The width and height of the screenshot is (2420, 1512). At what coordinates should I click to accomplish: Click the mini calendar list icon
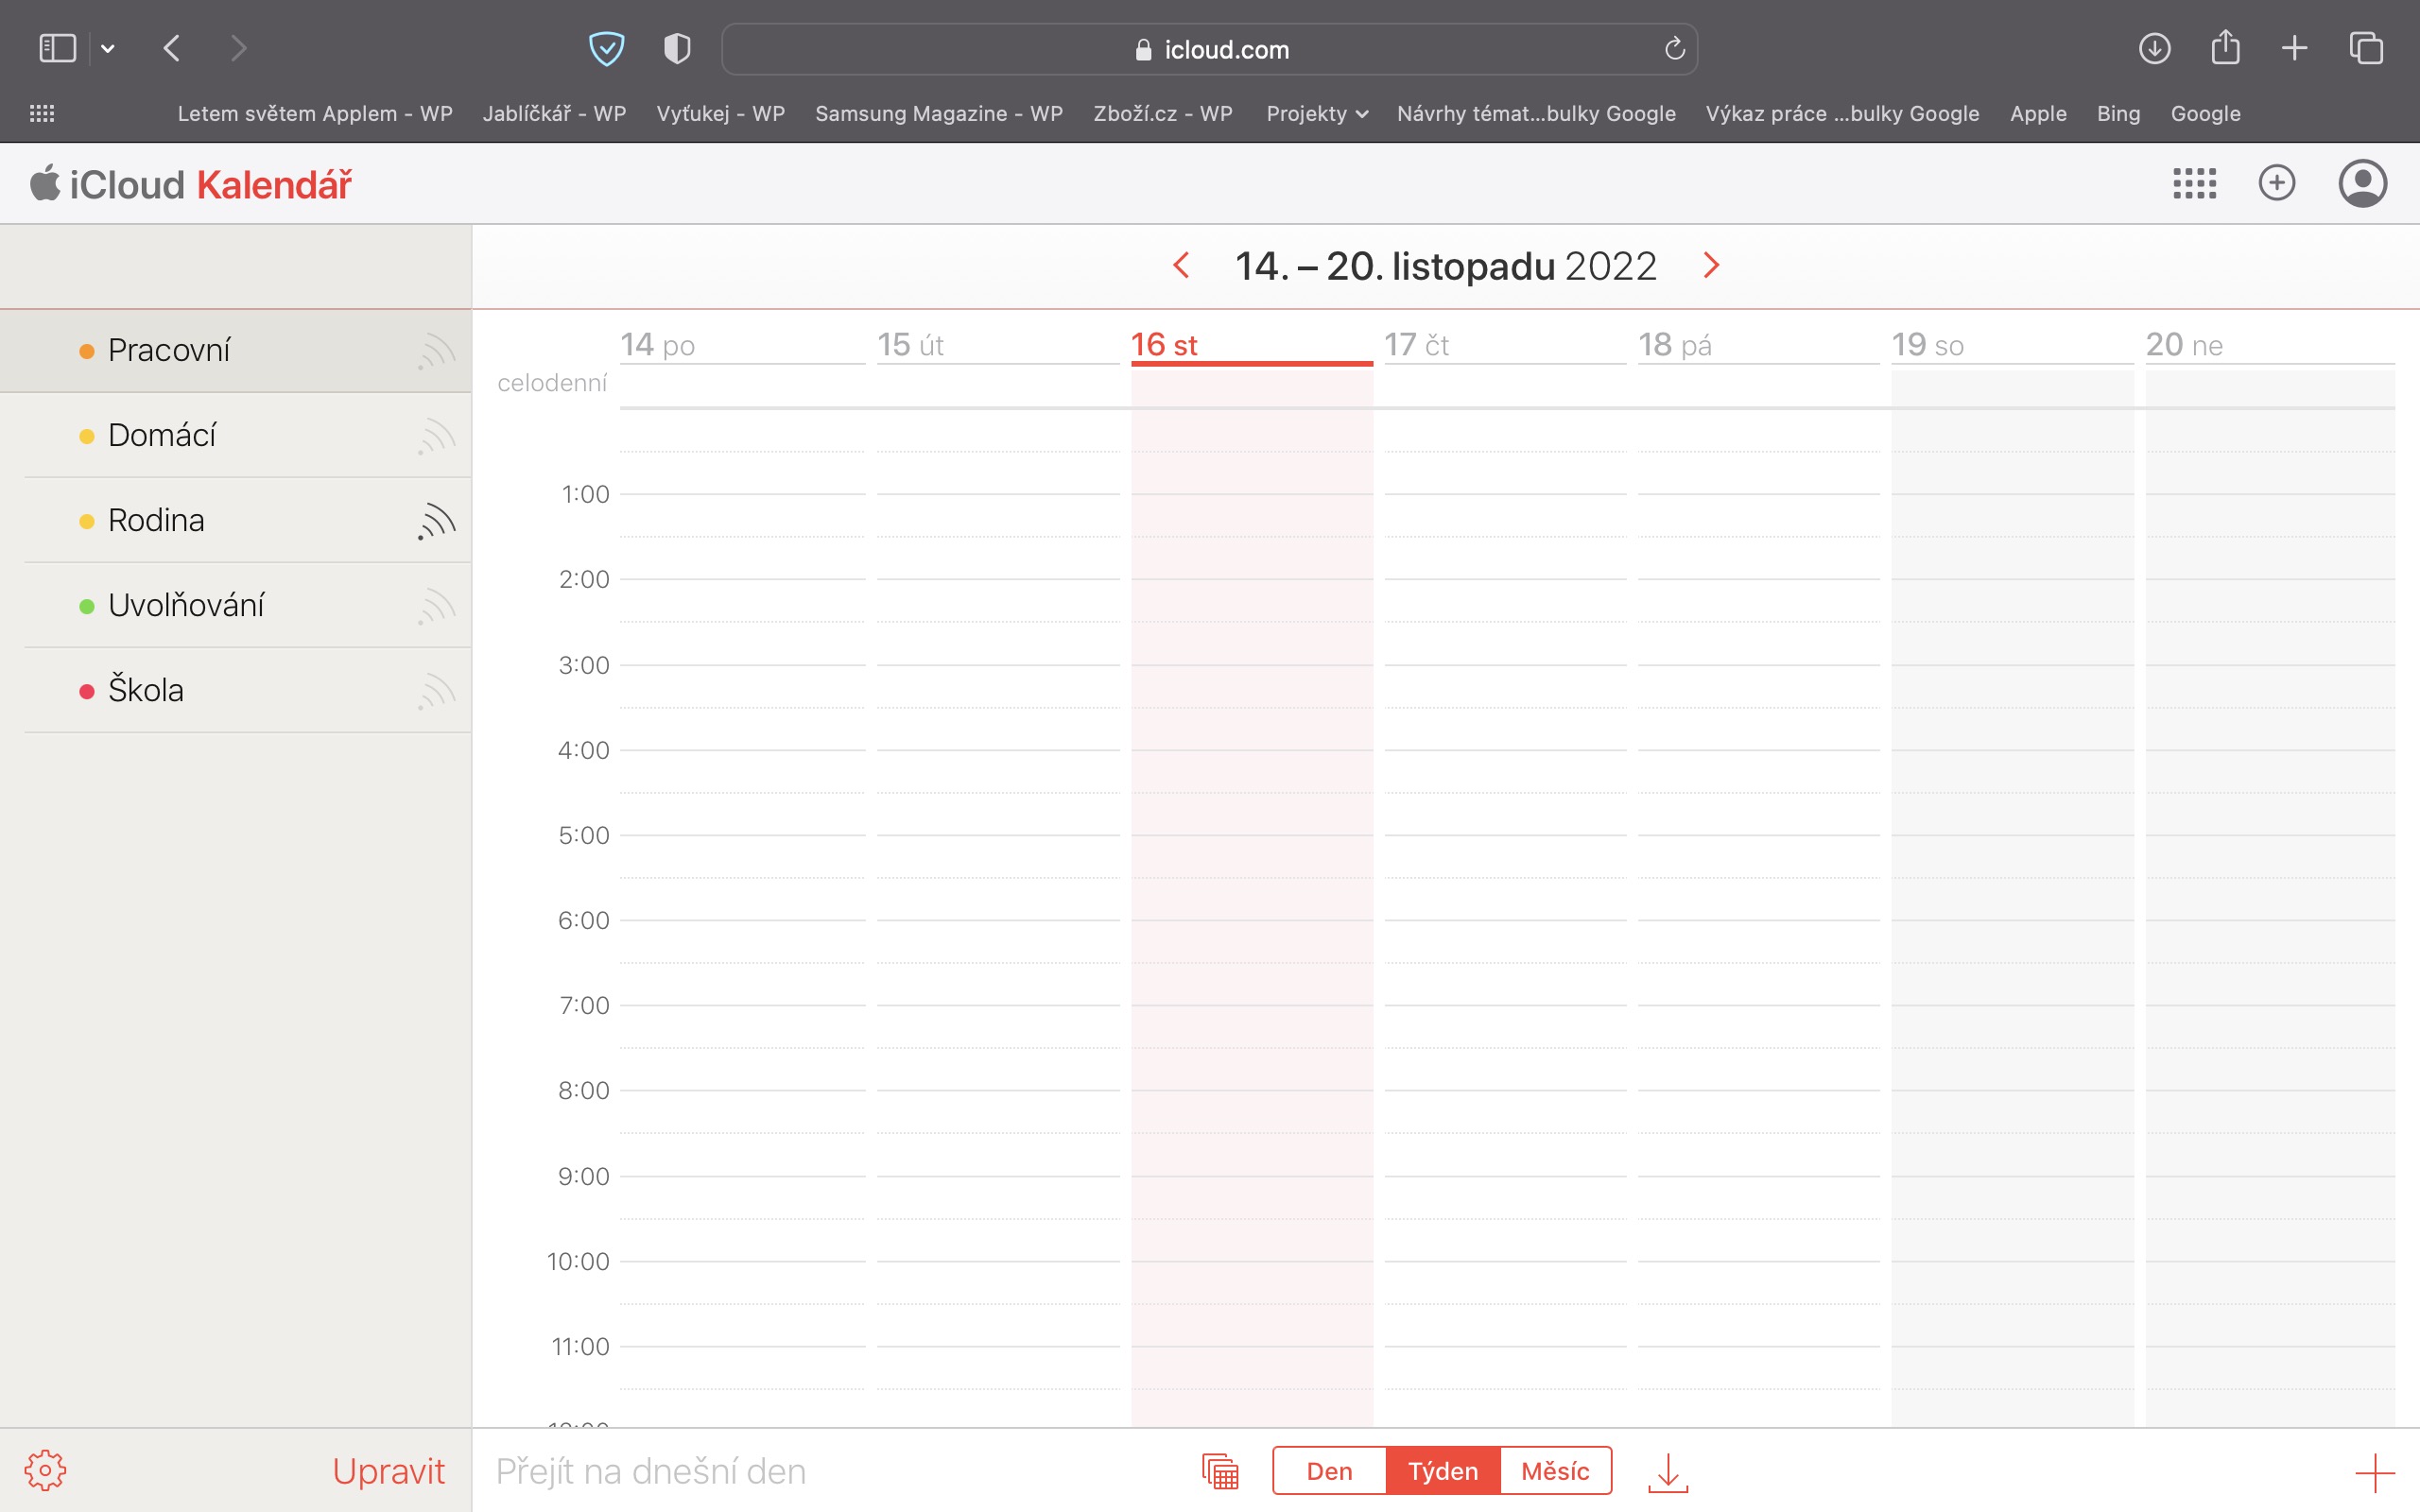[x=1220, y=1471]
